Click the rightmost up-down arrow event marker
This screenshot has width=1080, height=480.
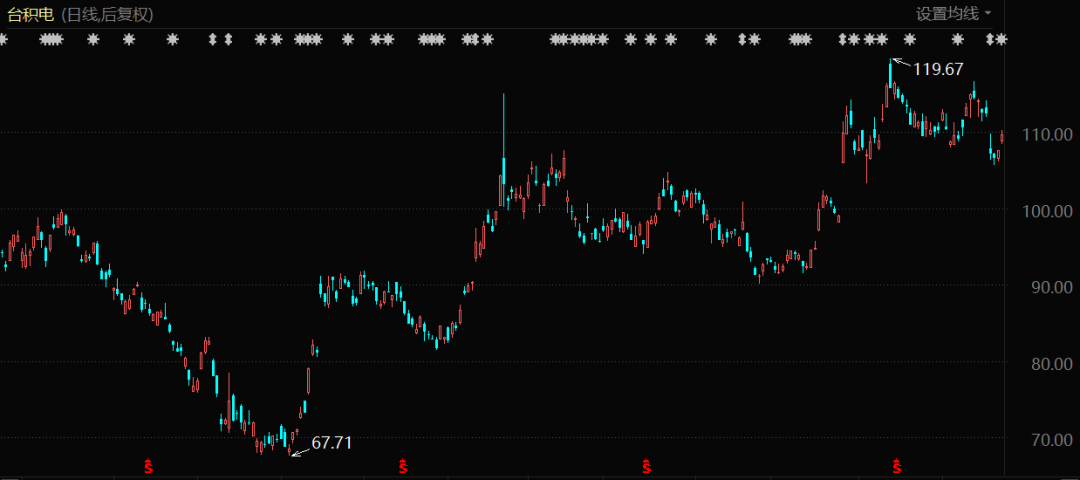point(991,40)
